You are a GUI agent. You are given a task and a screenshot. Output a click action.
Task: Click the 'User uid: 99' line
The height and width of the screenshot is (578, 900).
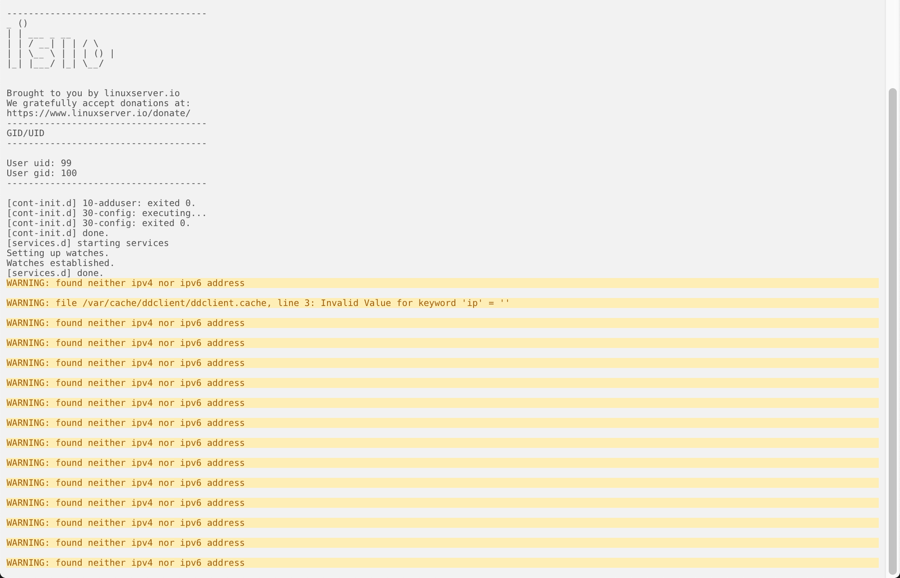pos(39,163)
